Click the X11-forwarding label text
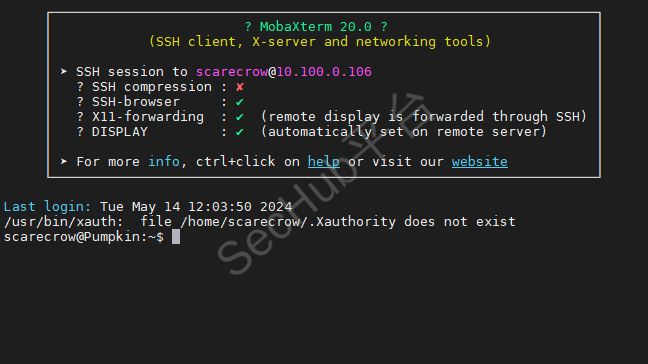Screen dimensions: 648x364 (x=148, y=117)
